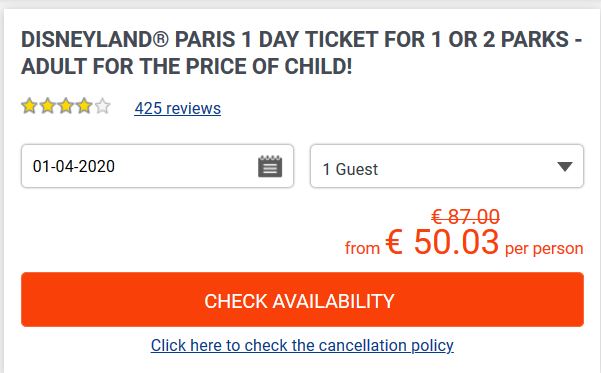Viewport: 601px width, 373px height.
Task: Expand the guest dropdown arrow
Action: coord(565,166)
